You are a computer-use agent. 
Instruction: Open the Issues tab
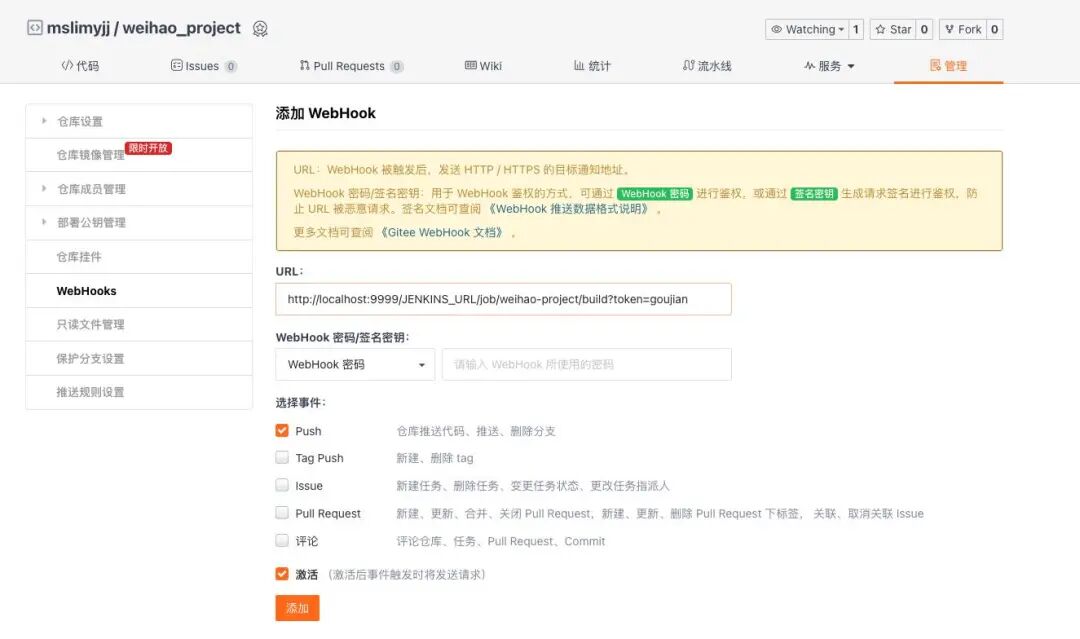203,66
